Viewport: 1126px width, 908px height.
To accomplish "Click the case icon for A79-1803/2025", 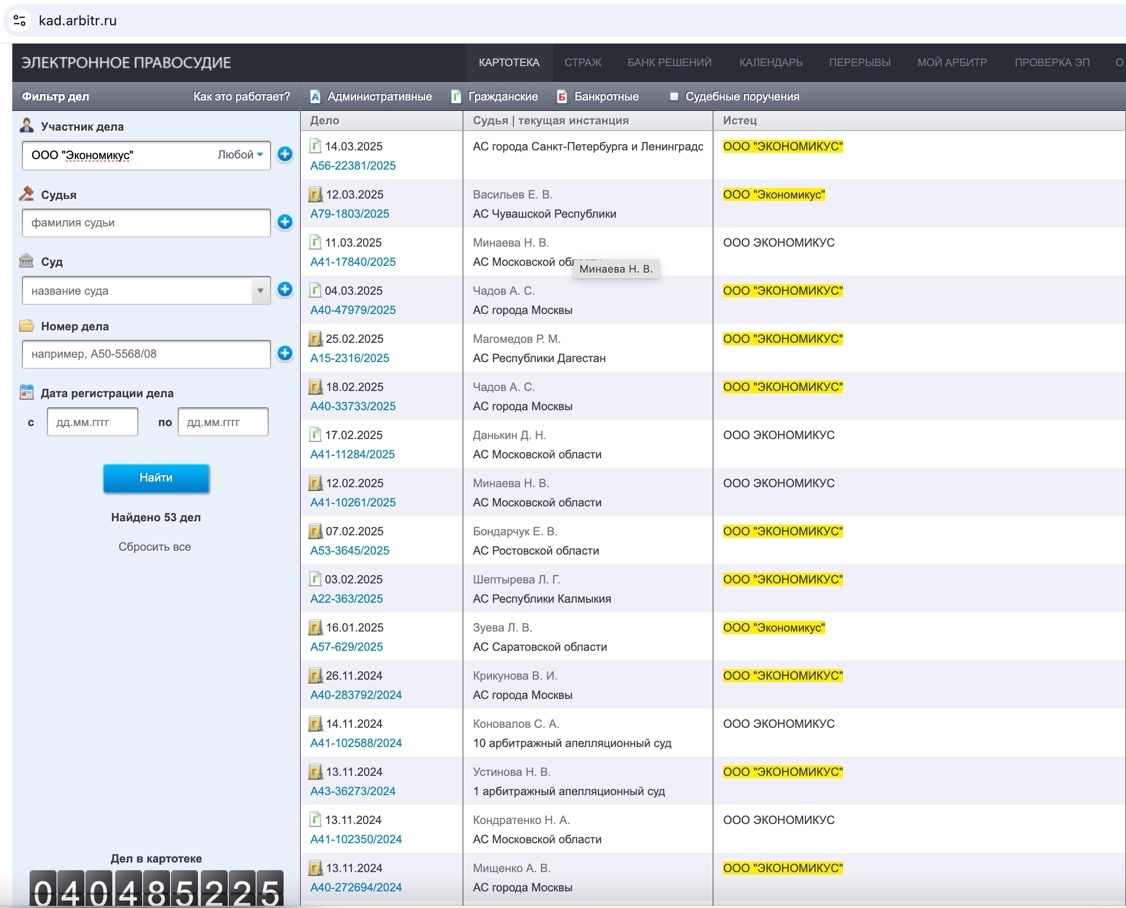I will click(x=315, y=194).
